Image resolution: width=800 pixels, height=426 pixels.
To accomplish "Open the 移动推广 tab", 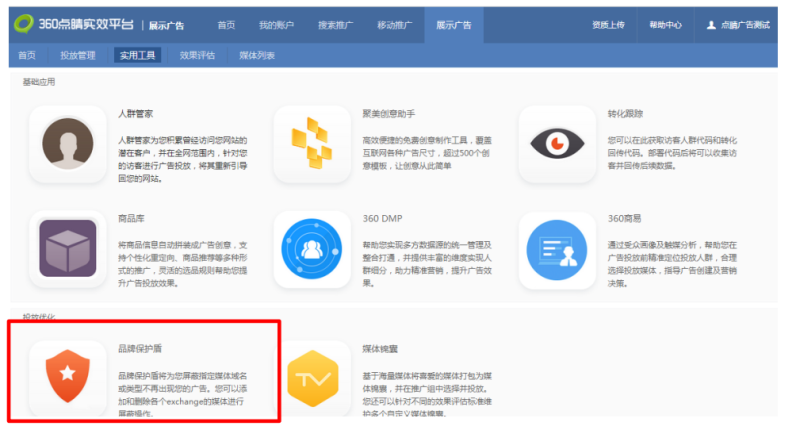I will point(392,24).
